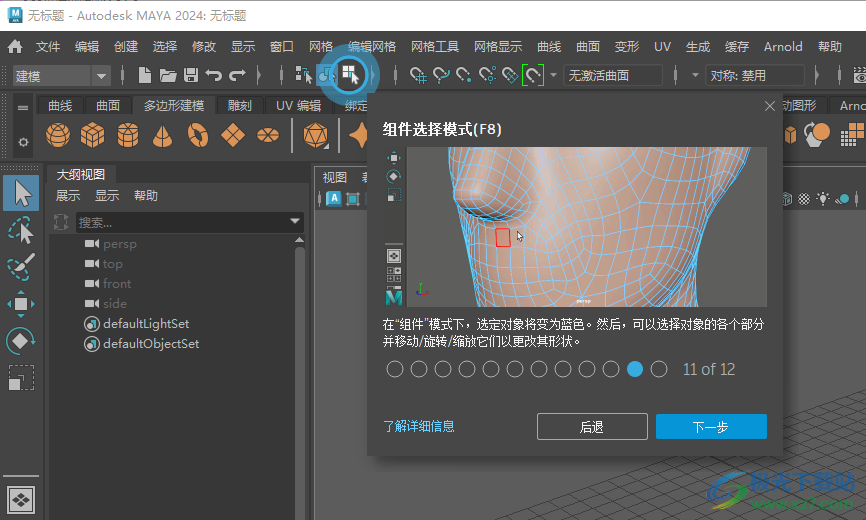Image resolution: width=866 pixels, height=520 pixels.
Task: Pick the Select tool arrow in toolbox
Action: pos(21,193)
